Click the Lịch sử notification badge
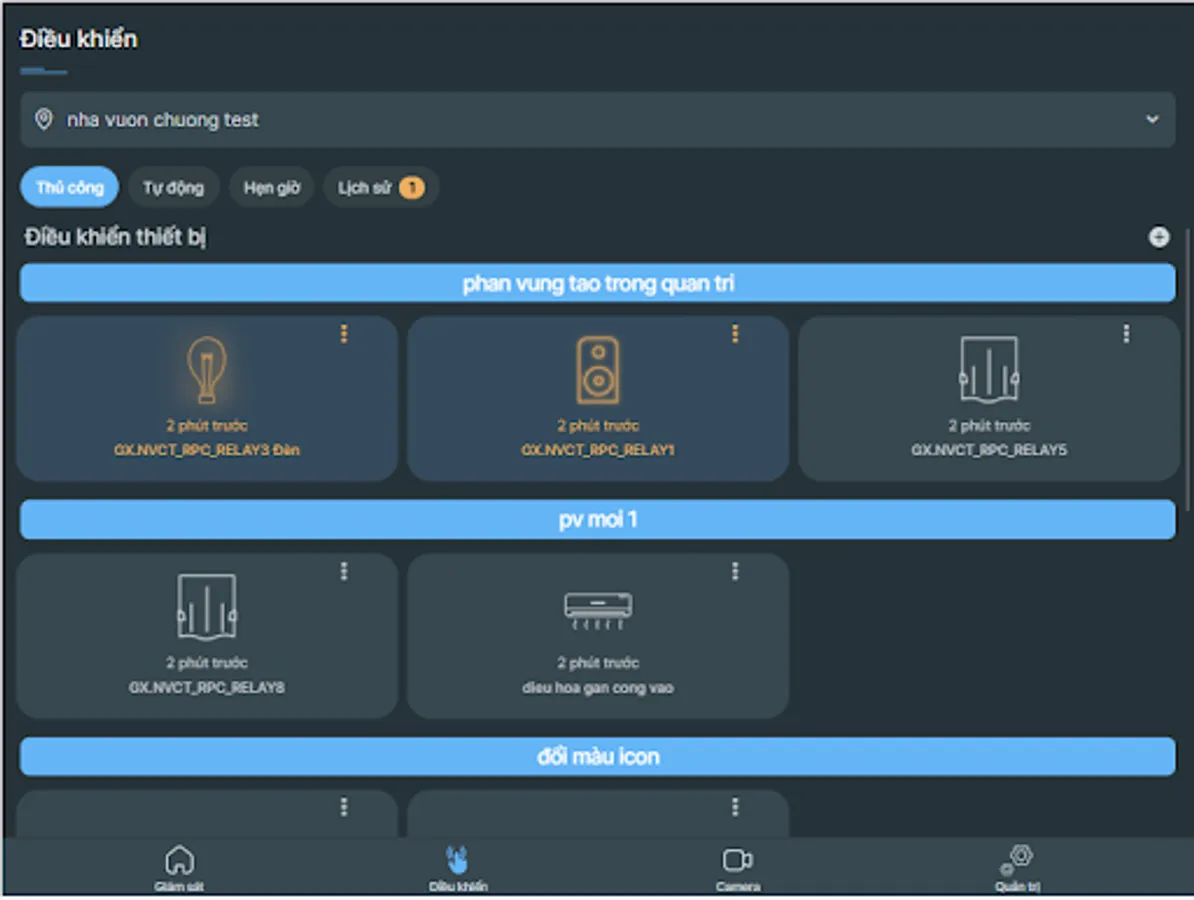 412,187
